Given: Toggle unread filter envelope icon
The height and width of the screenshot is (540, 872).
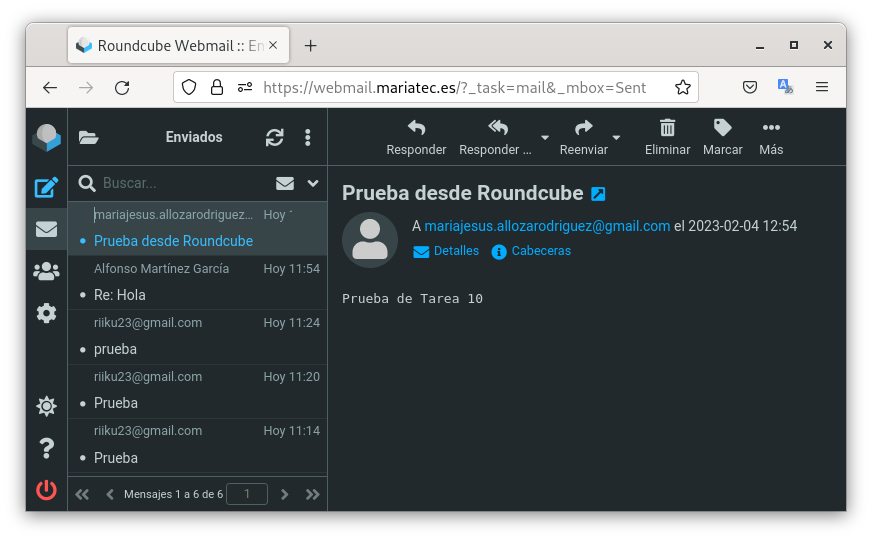Looking at the screenshot, I should (x=285, y=183).
